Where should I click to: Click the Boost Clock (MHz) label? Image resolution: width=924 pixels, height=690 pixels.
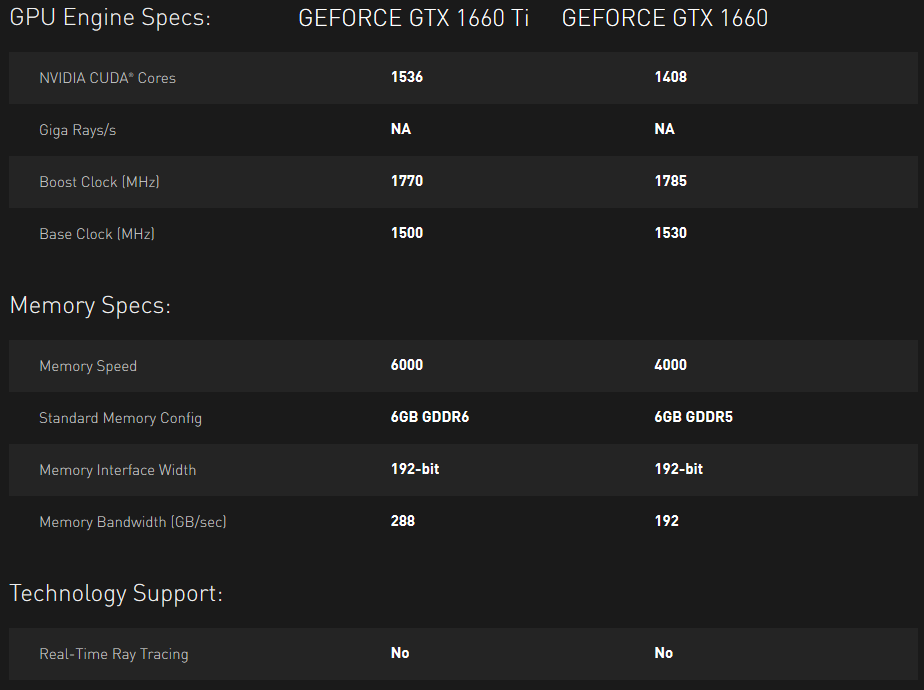(99, 181)
